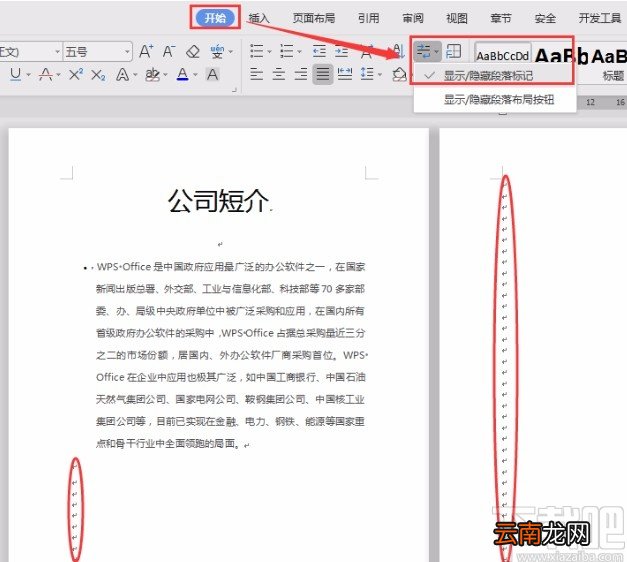Open the font name dropdown arrow
Screen dimensions: 627x562
(57, 52)
